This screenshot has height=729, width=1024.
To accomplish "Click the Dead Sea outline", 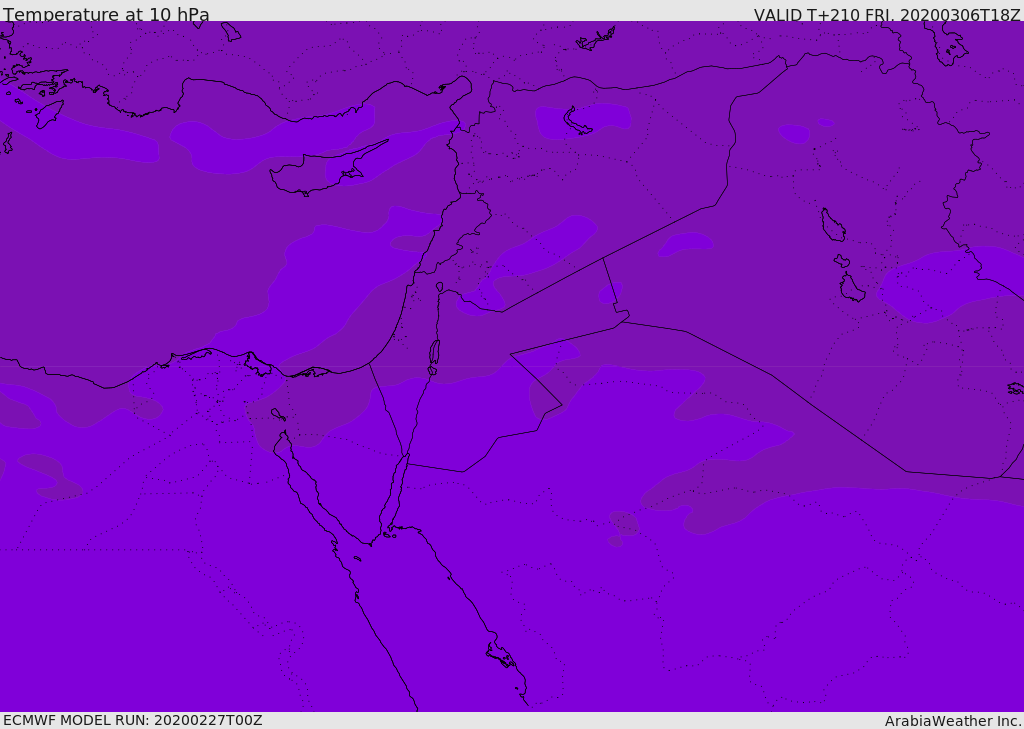I will point(434,353).
